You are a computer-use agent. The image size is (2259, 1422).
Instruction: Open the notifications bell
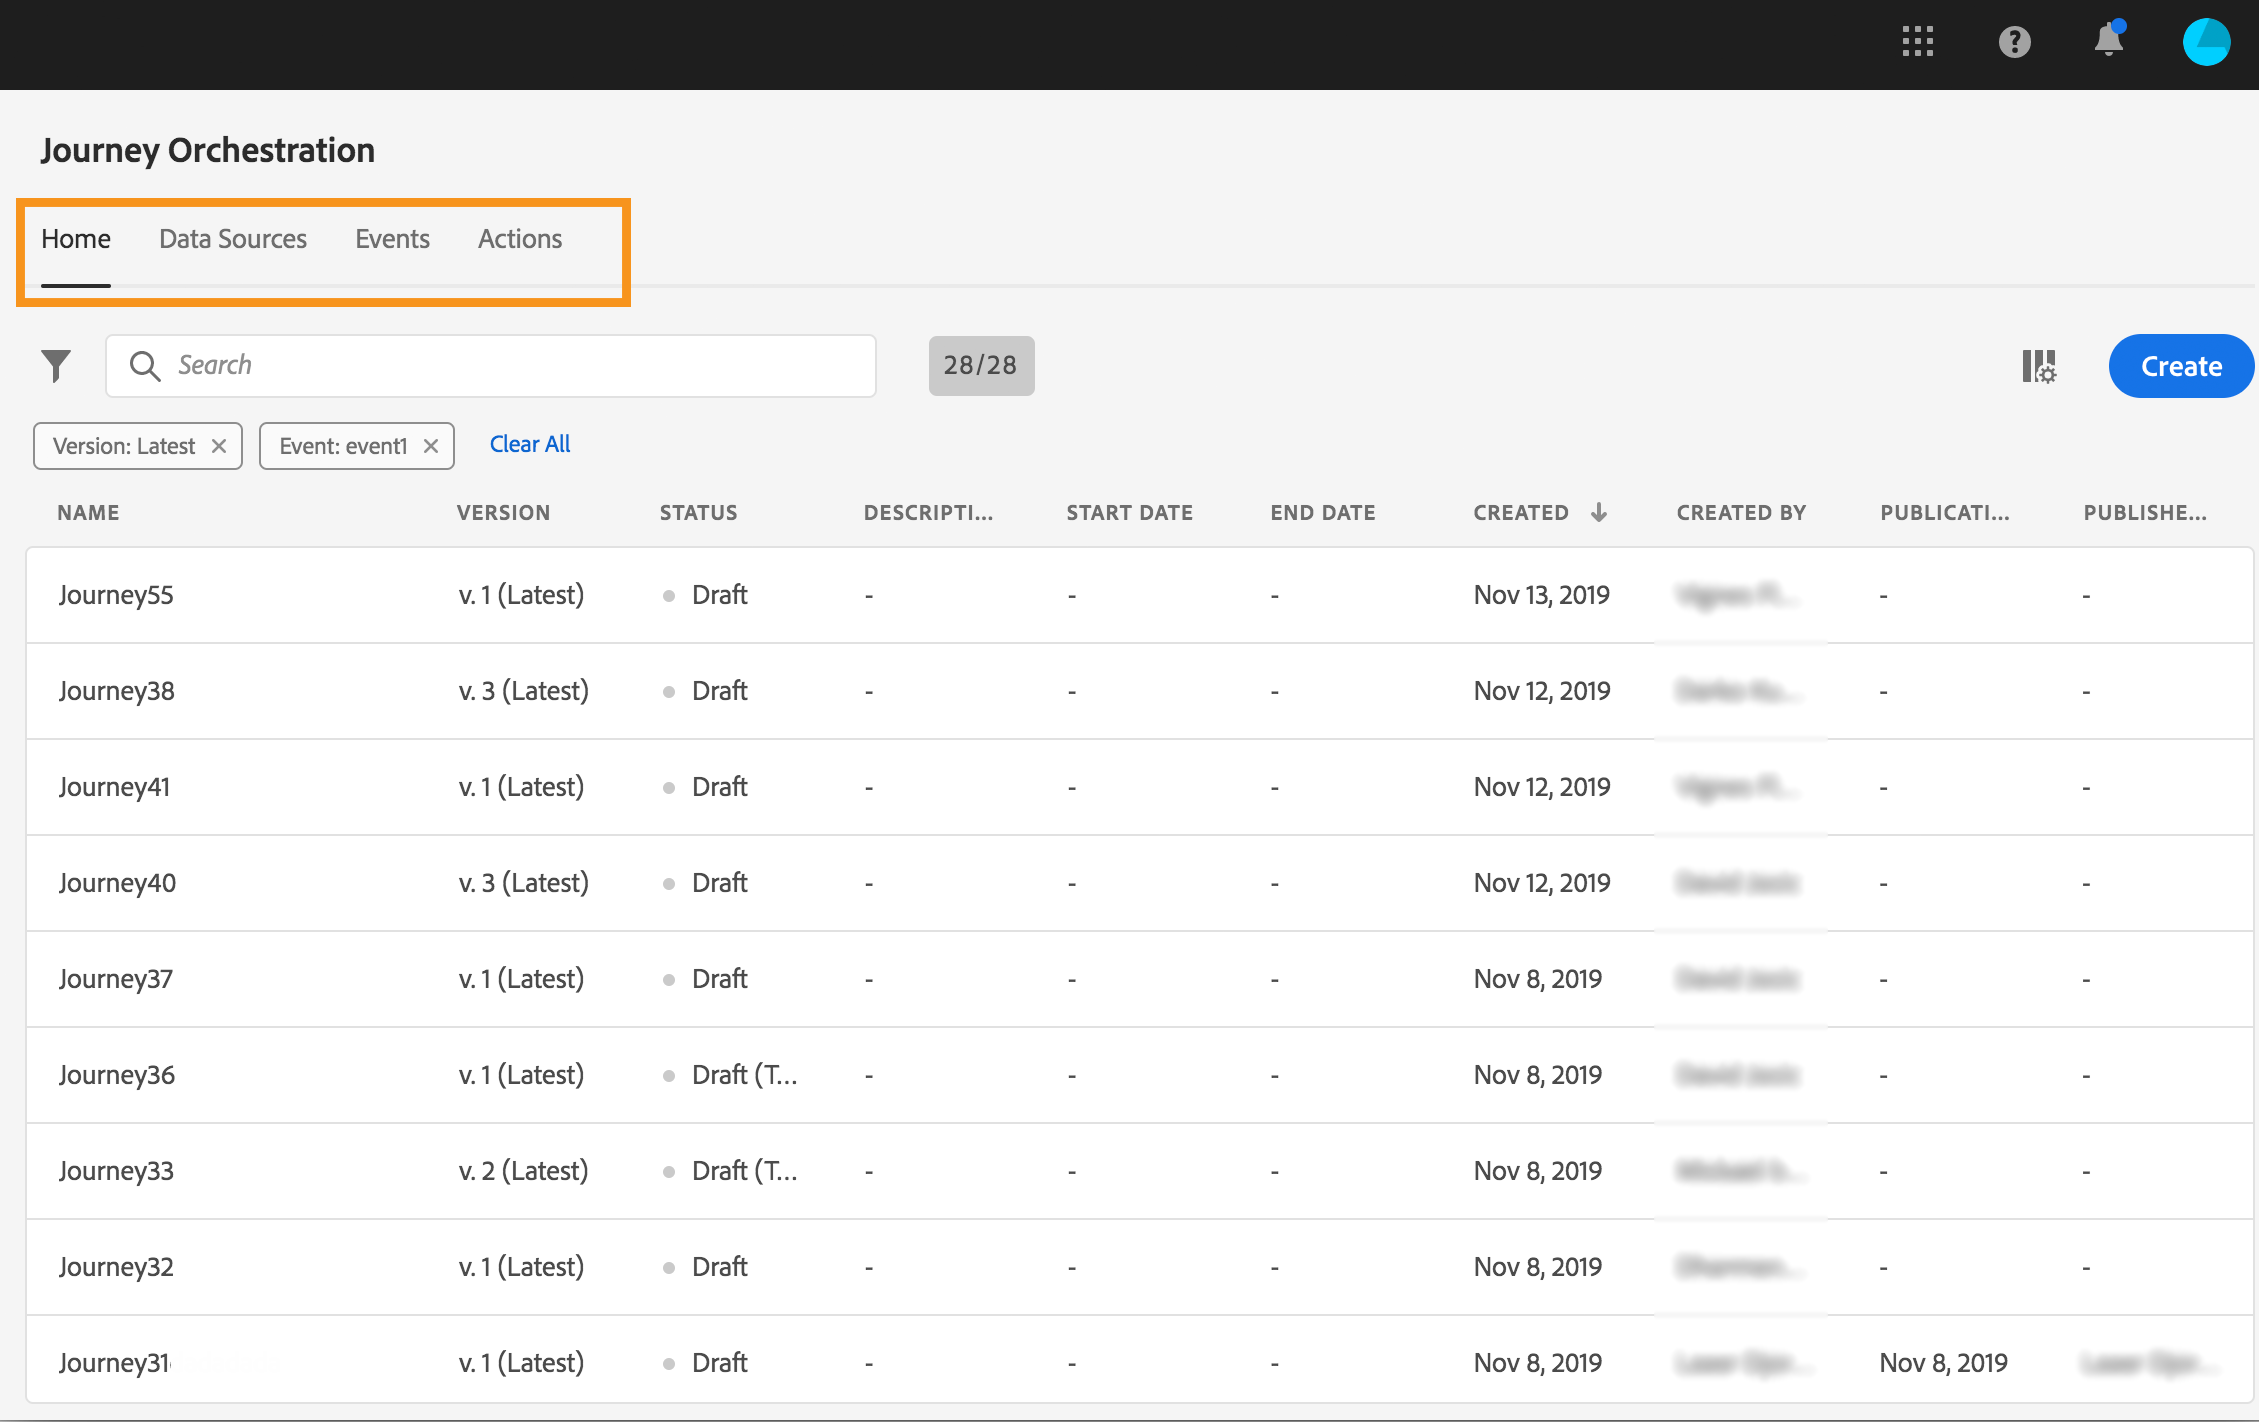coord(2109,40)
